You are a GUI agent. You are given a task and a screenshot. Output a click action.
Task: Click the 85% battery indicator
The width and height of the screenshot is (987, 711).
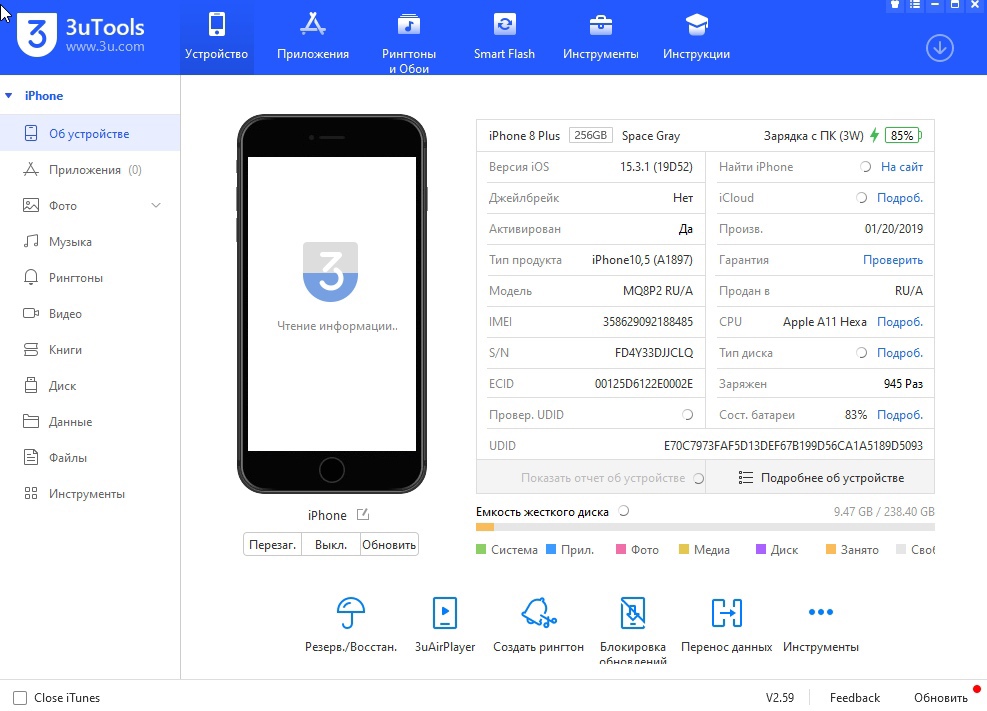coord(903,135)
